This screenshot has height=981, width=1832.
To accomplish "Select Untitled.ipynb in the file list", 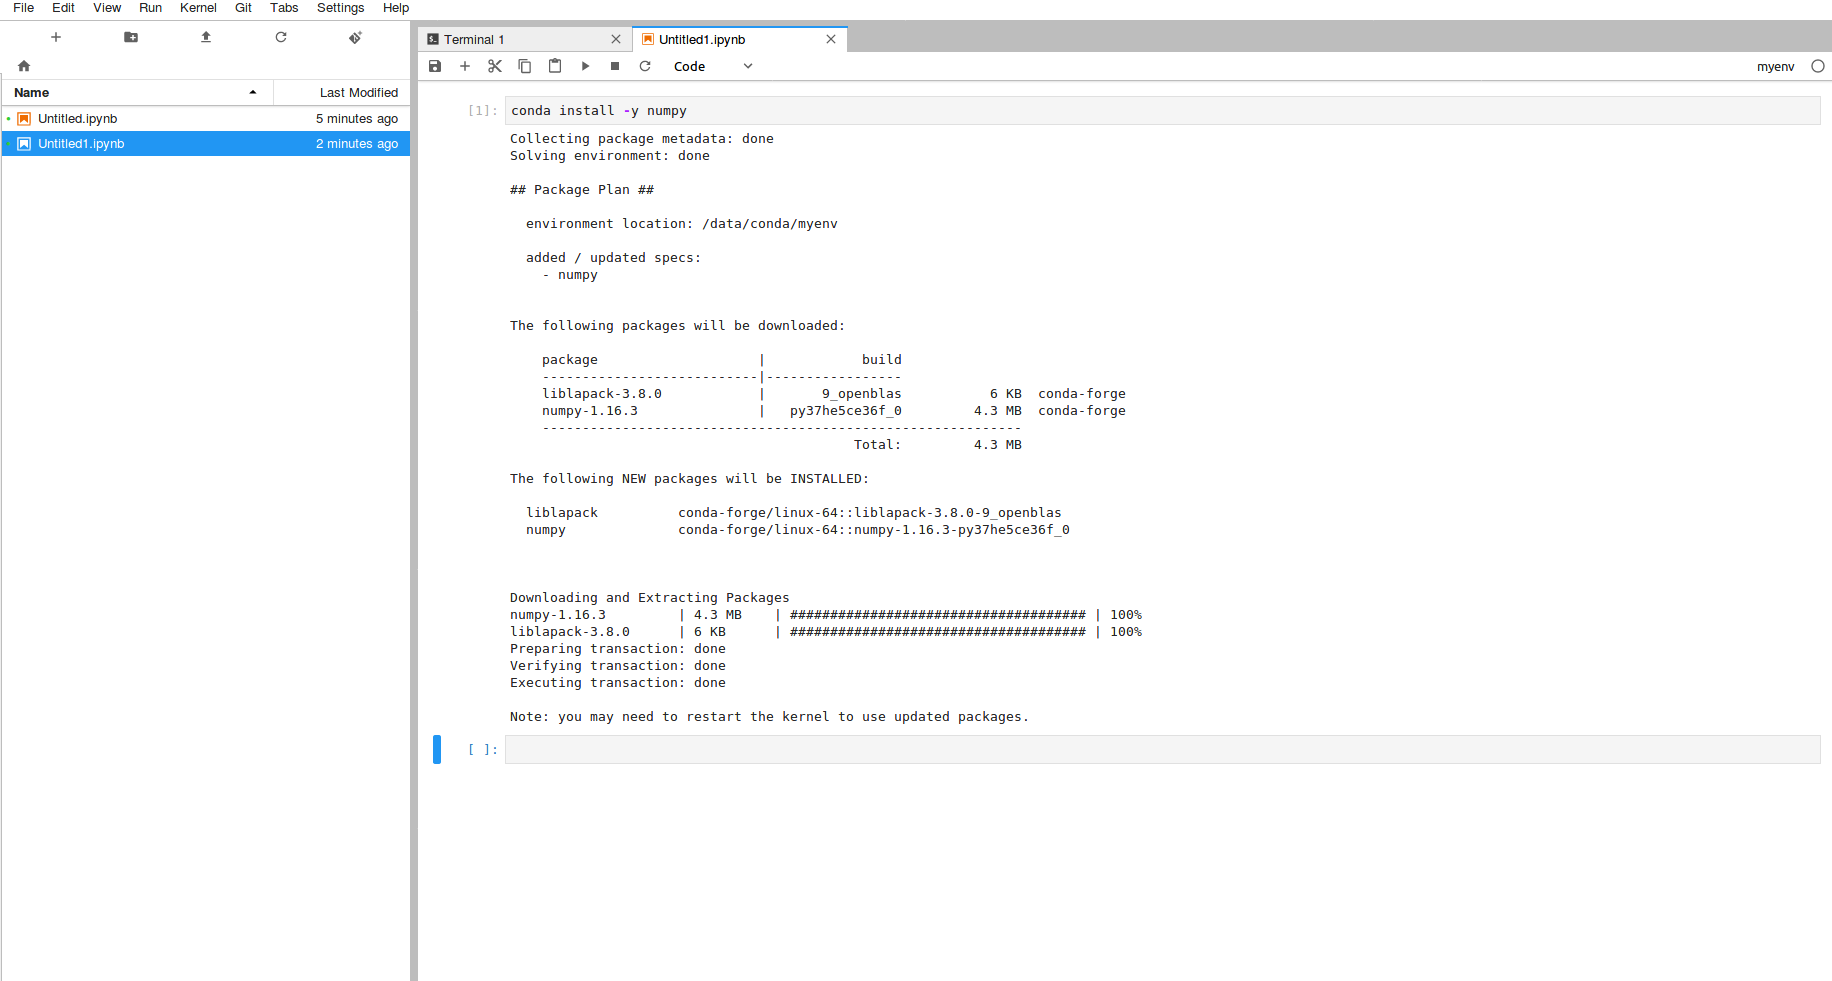I will pos(78,118).
